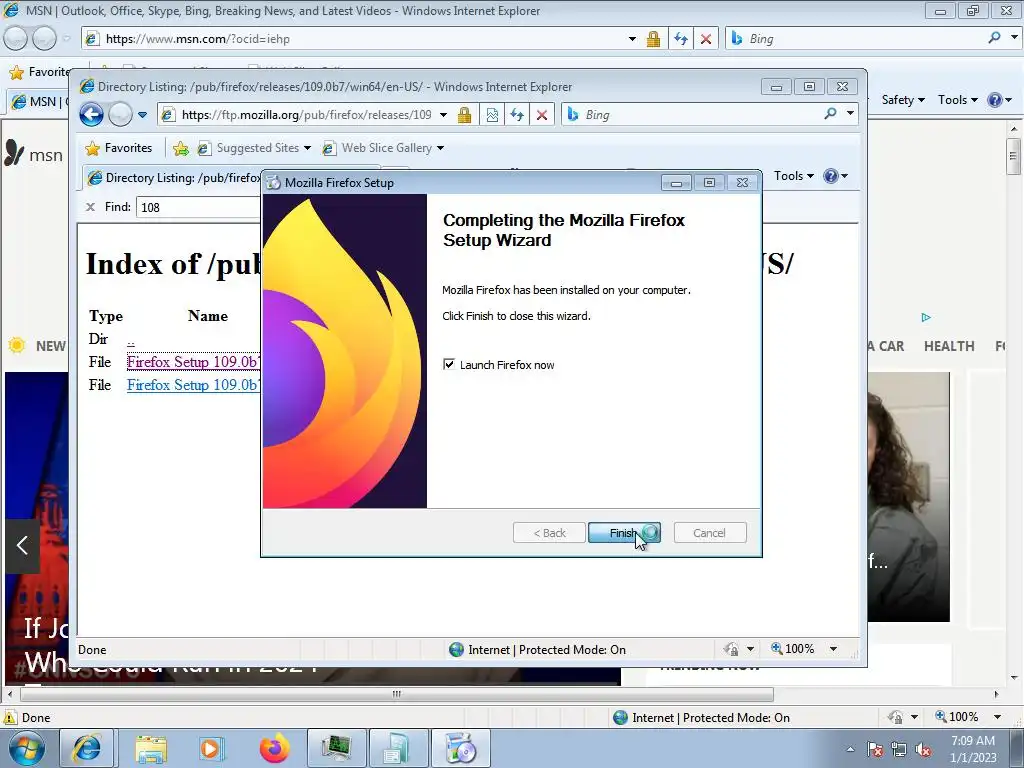Image resolution: width=1024 pixels, height=768 pixels.
Task: Click refresh icon in MSN window toolbar
Action: (x=680, y=39)
